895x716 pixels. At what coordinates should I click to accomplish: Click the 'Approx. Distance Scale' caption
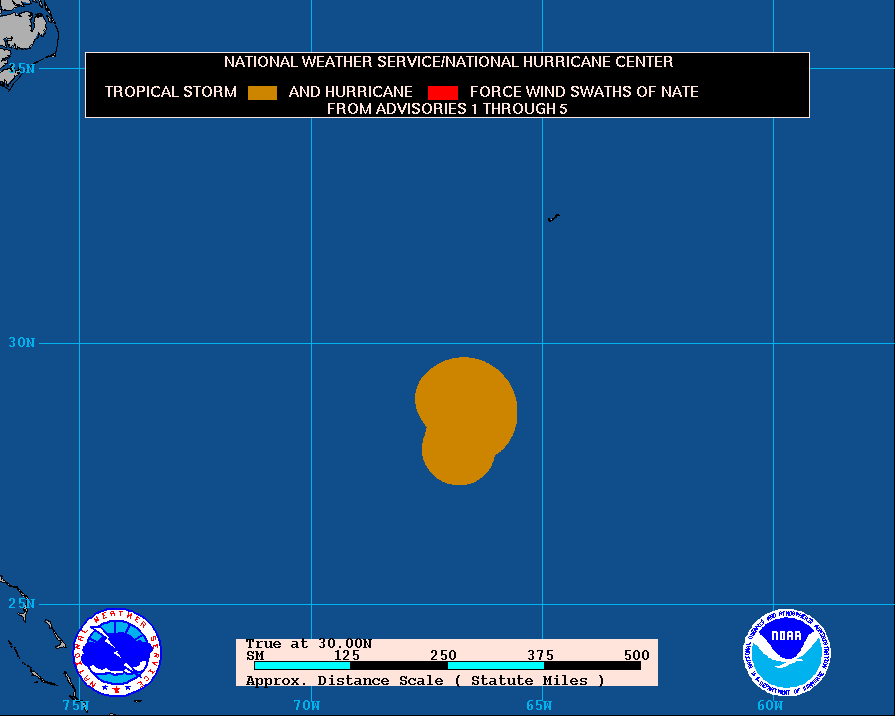(425, 681)
